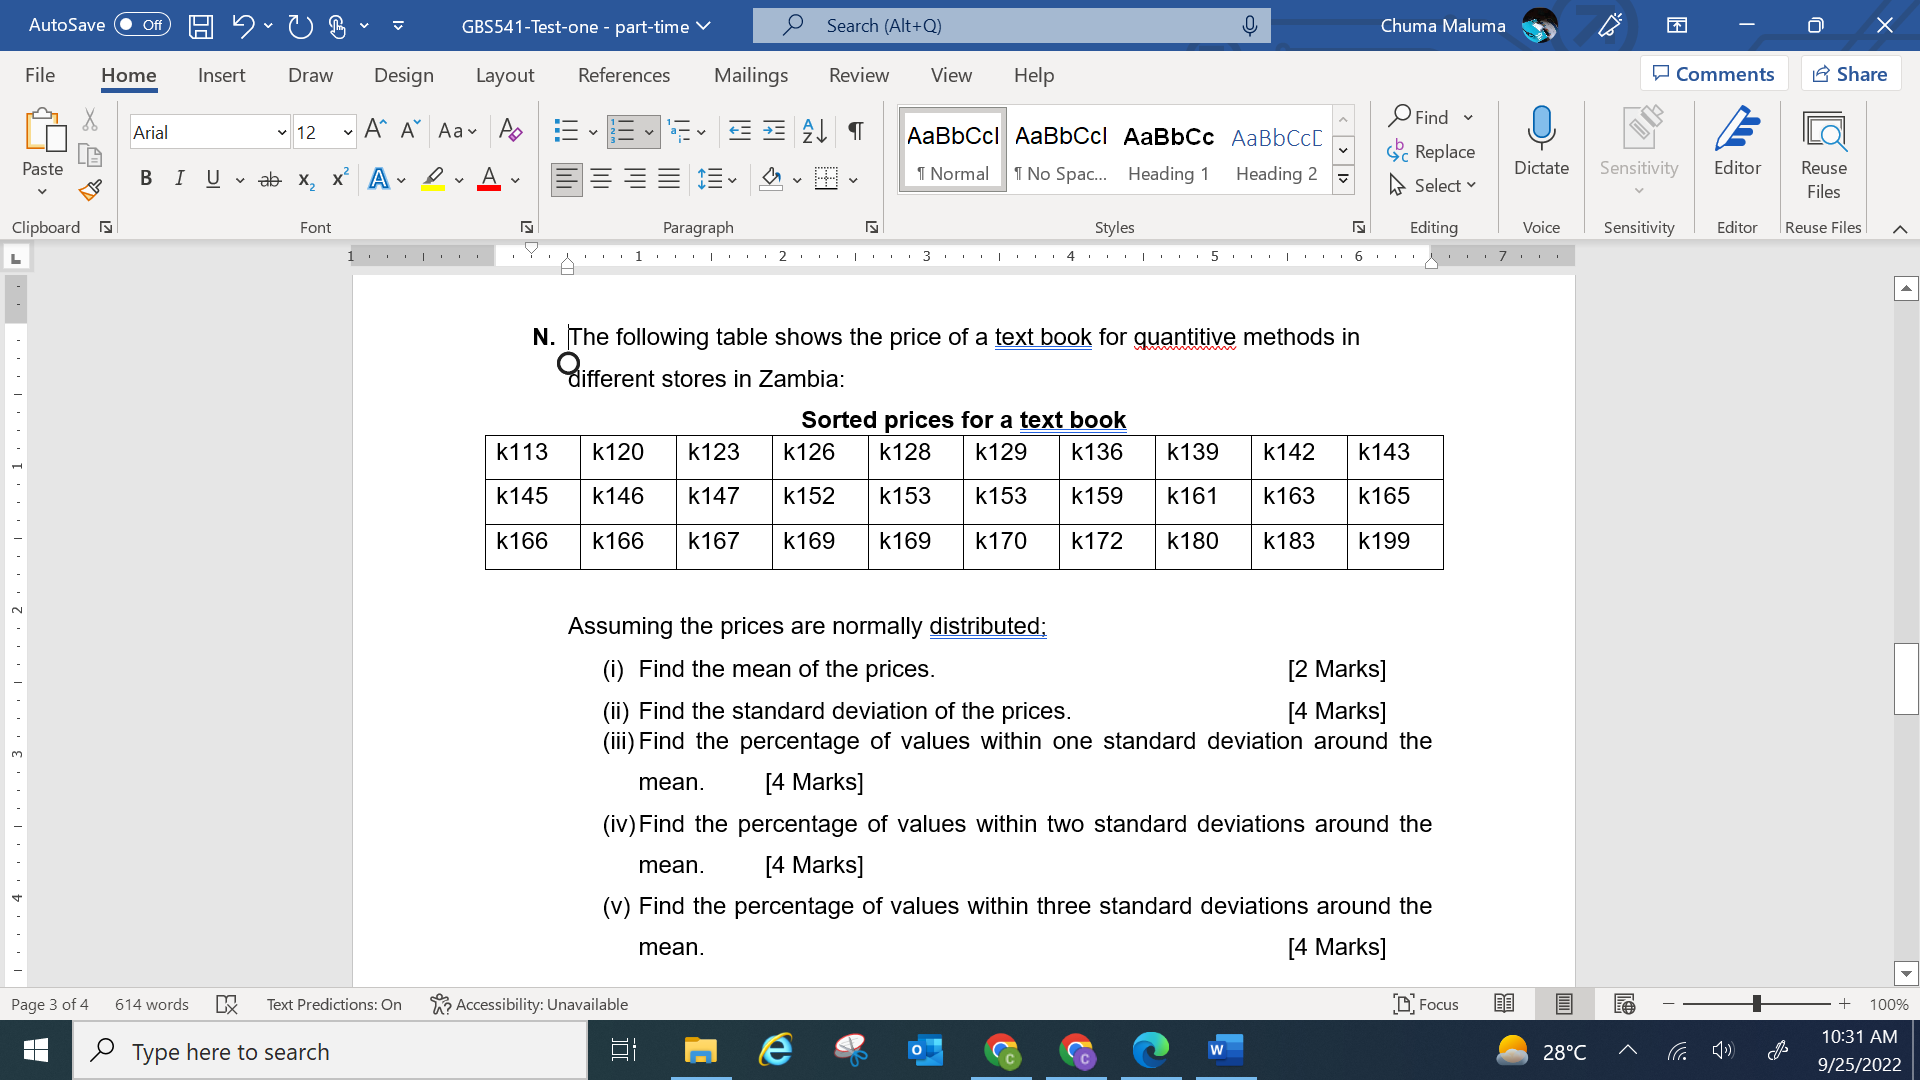Open the Comments panel
Viewport: 1920px width, 1080px height.
(x=1713, y=73)
